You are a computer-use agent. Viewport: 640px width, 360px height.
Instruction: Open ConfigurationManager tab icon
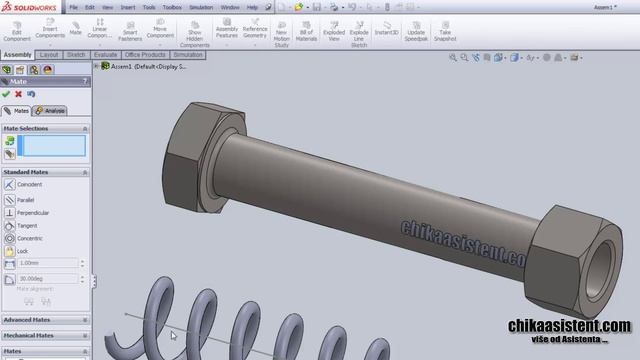click(x=34, y=70)
